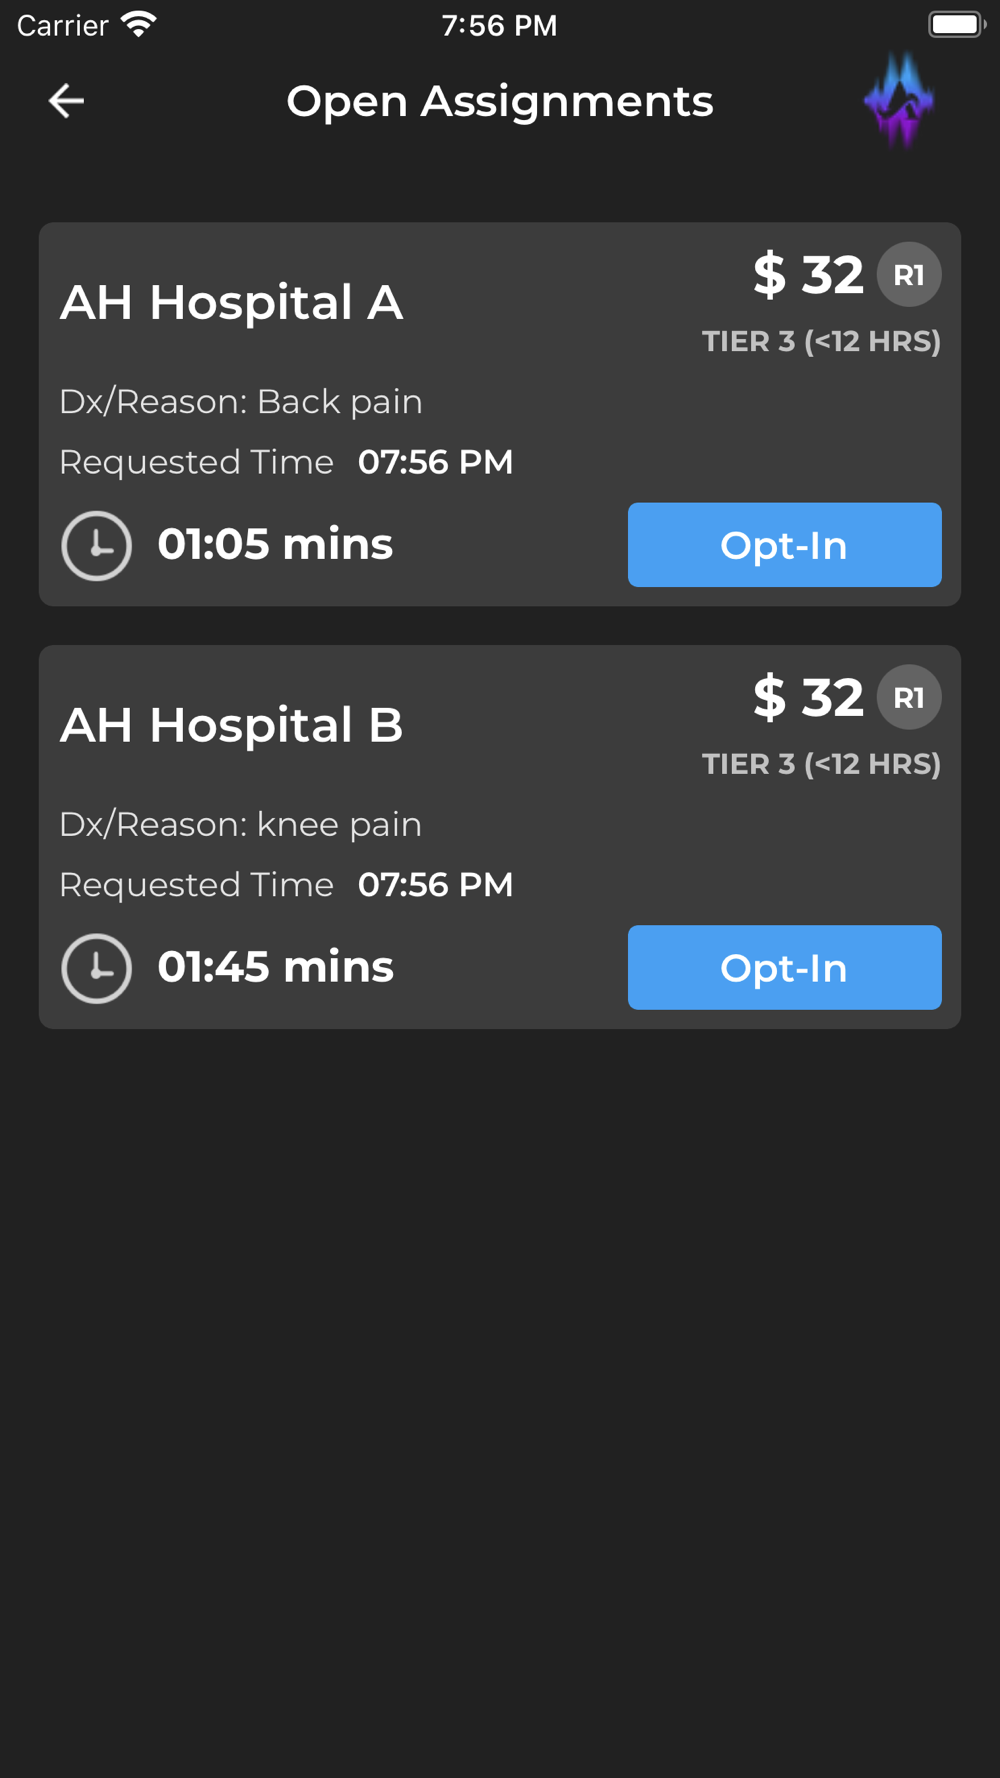Tap the 7:56 PM status bar clock

pos(499,25)
